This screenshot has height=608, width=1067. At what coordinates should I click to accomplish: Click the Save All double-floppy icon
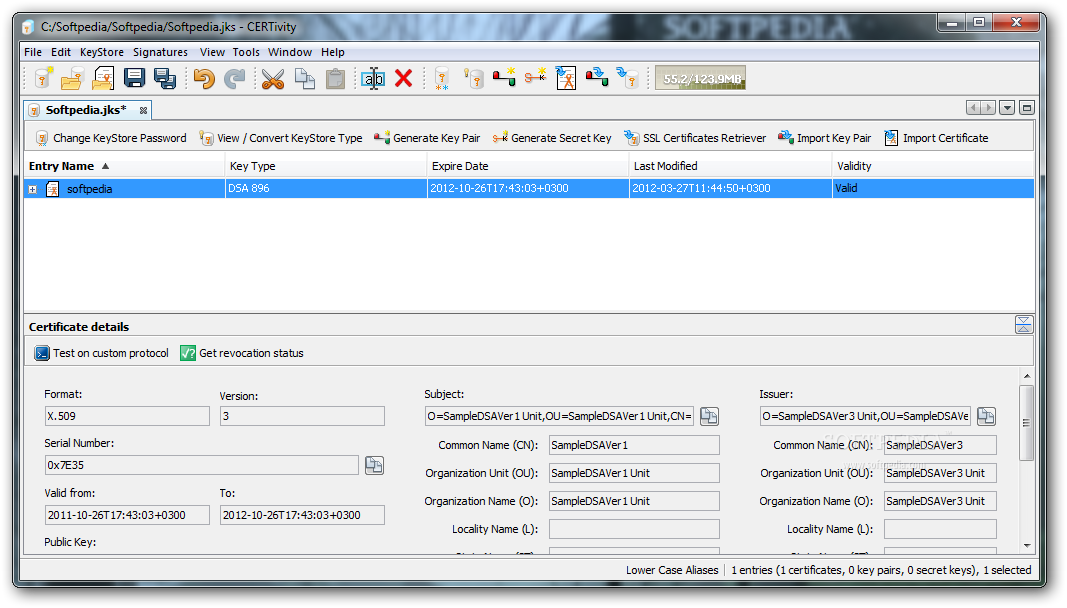(165, 78)
